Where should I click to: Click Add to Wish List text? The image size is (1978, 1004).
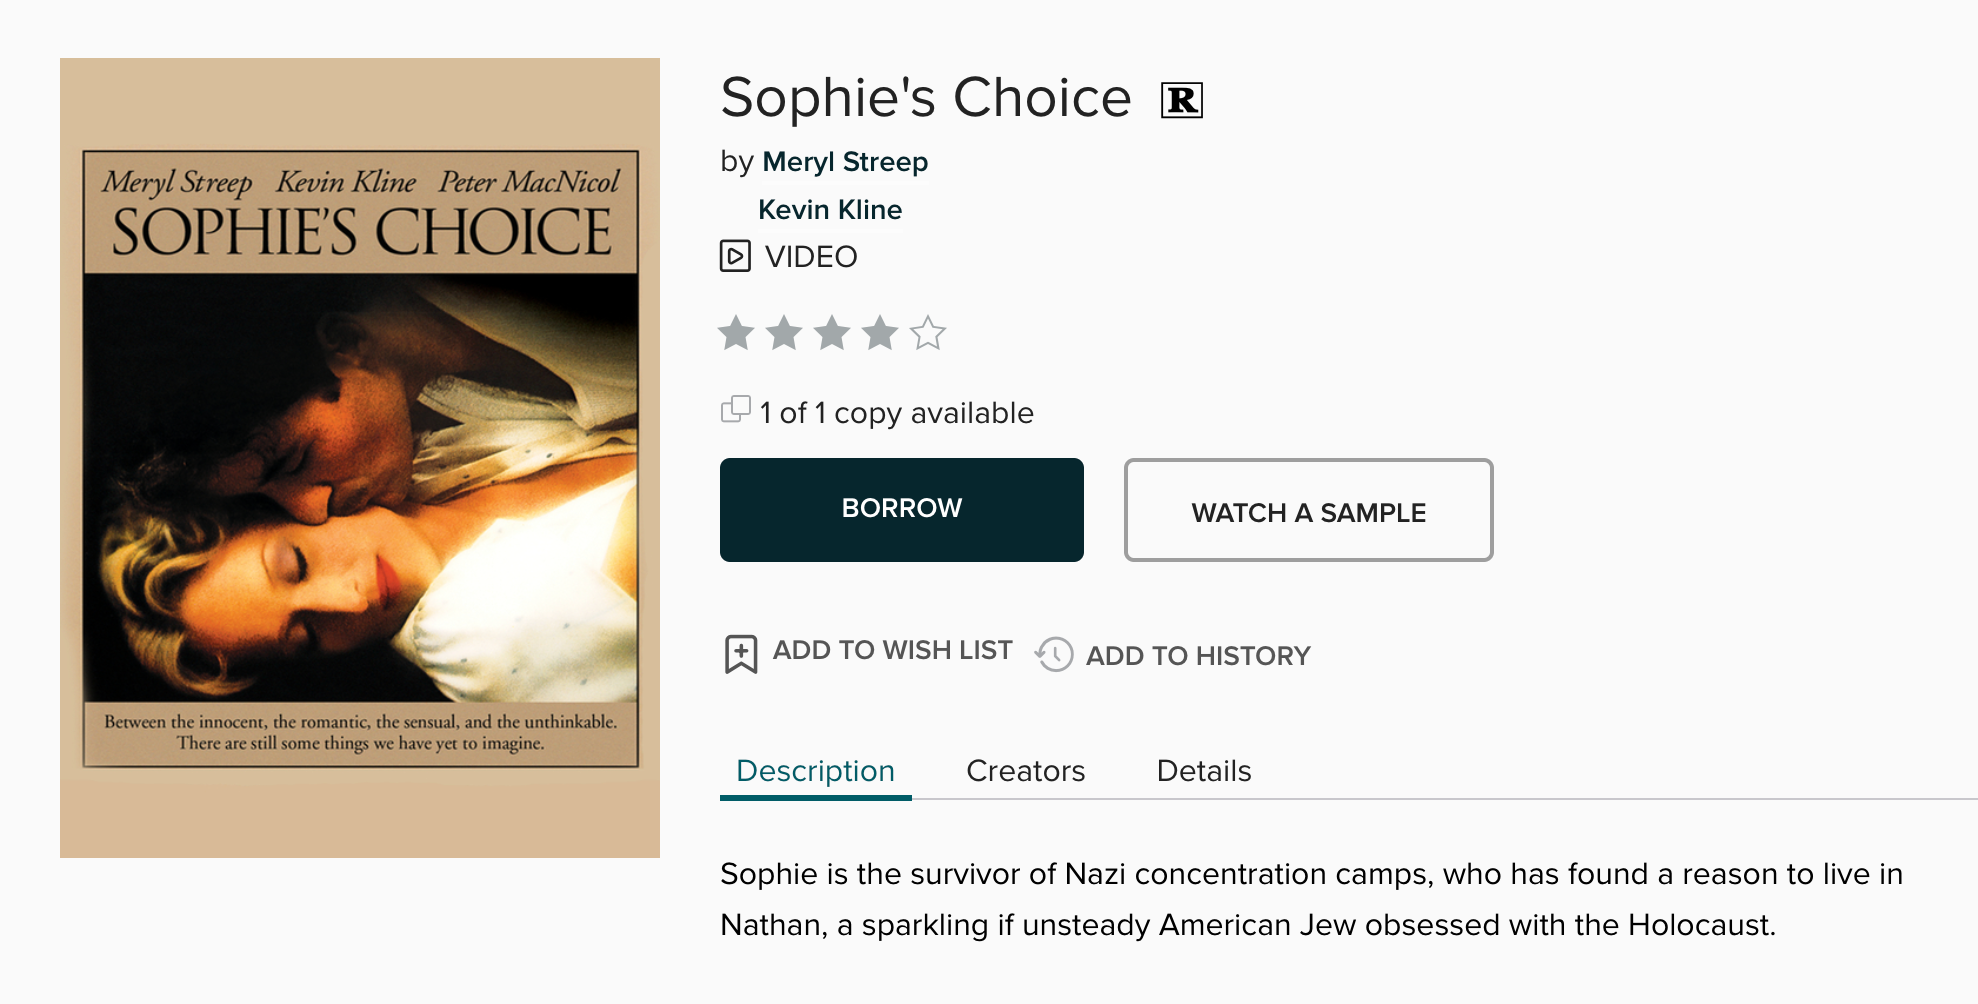pos(892,650)
